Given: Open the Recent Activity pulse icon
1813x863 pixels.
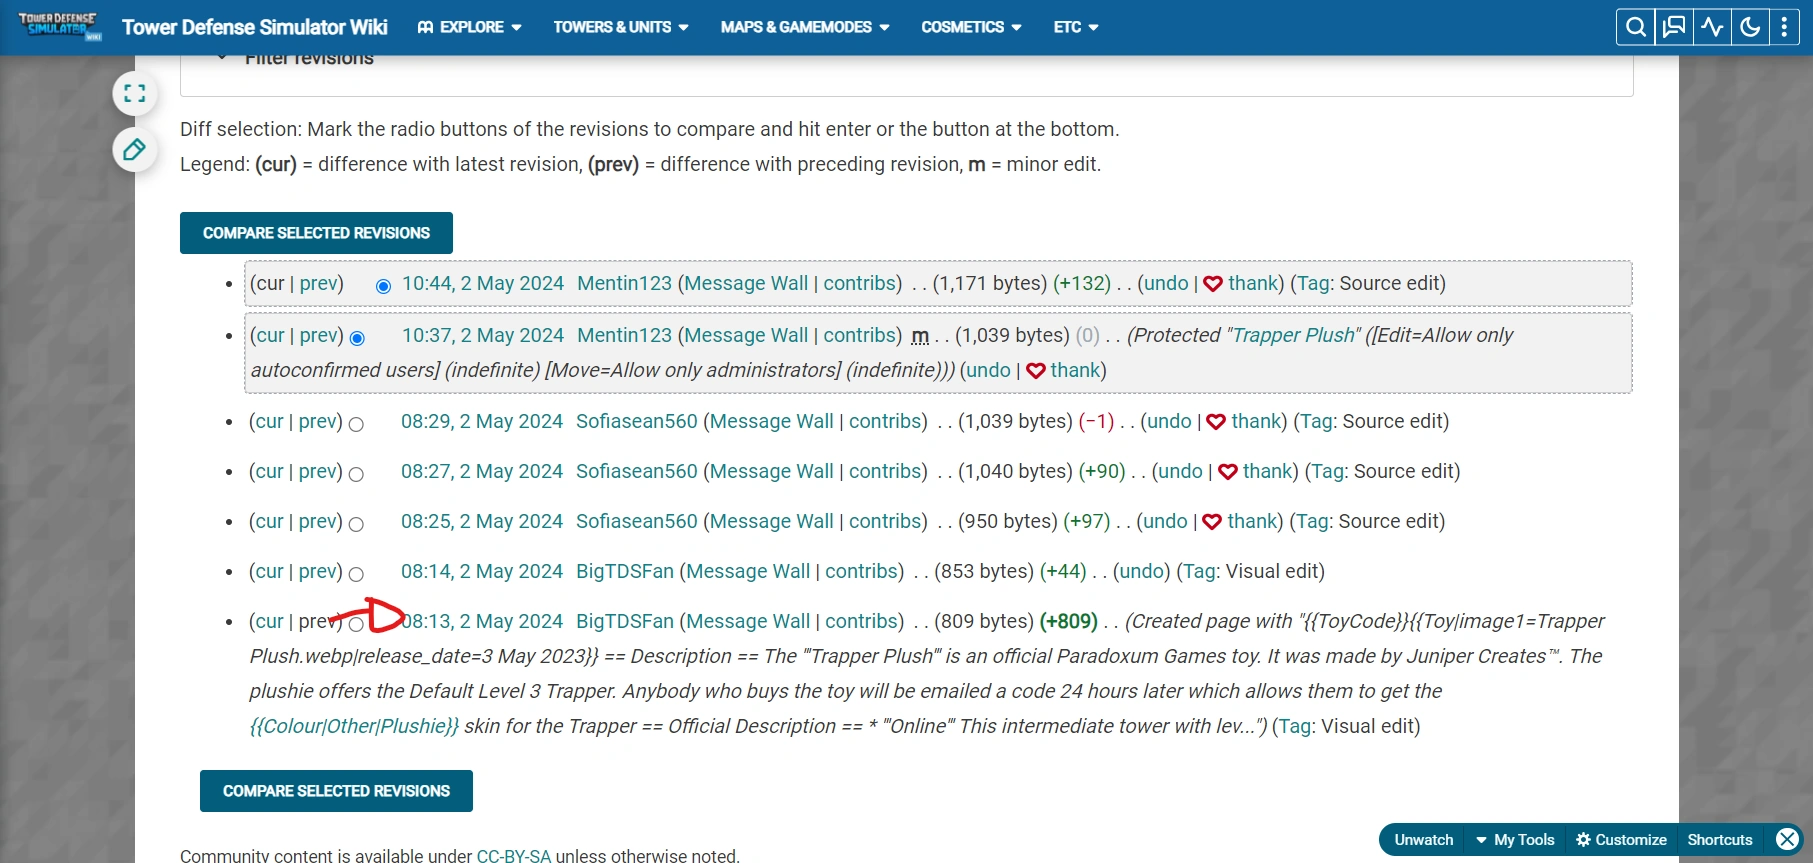Looking at the screenshot, I should pos(1712,27).
